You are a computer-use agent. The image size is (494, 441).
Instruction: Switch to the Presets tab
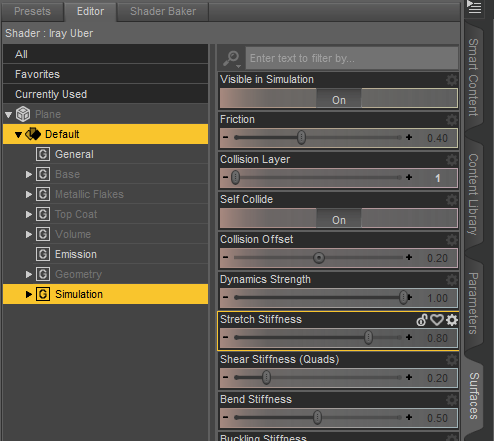pyautogui.click(x=32, y=11)
